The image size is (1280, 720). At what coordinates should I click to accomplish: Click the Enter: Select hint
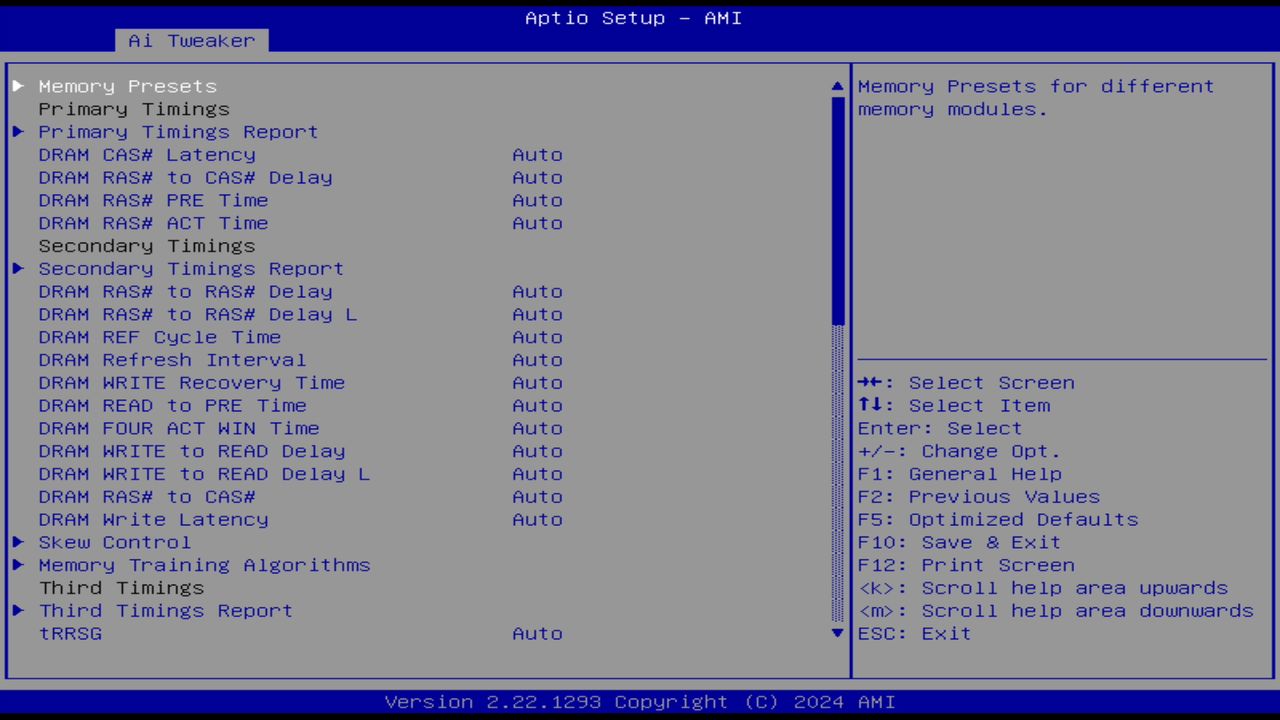coord(940,429)
